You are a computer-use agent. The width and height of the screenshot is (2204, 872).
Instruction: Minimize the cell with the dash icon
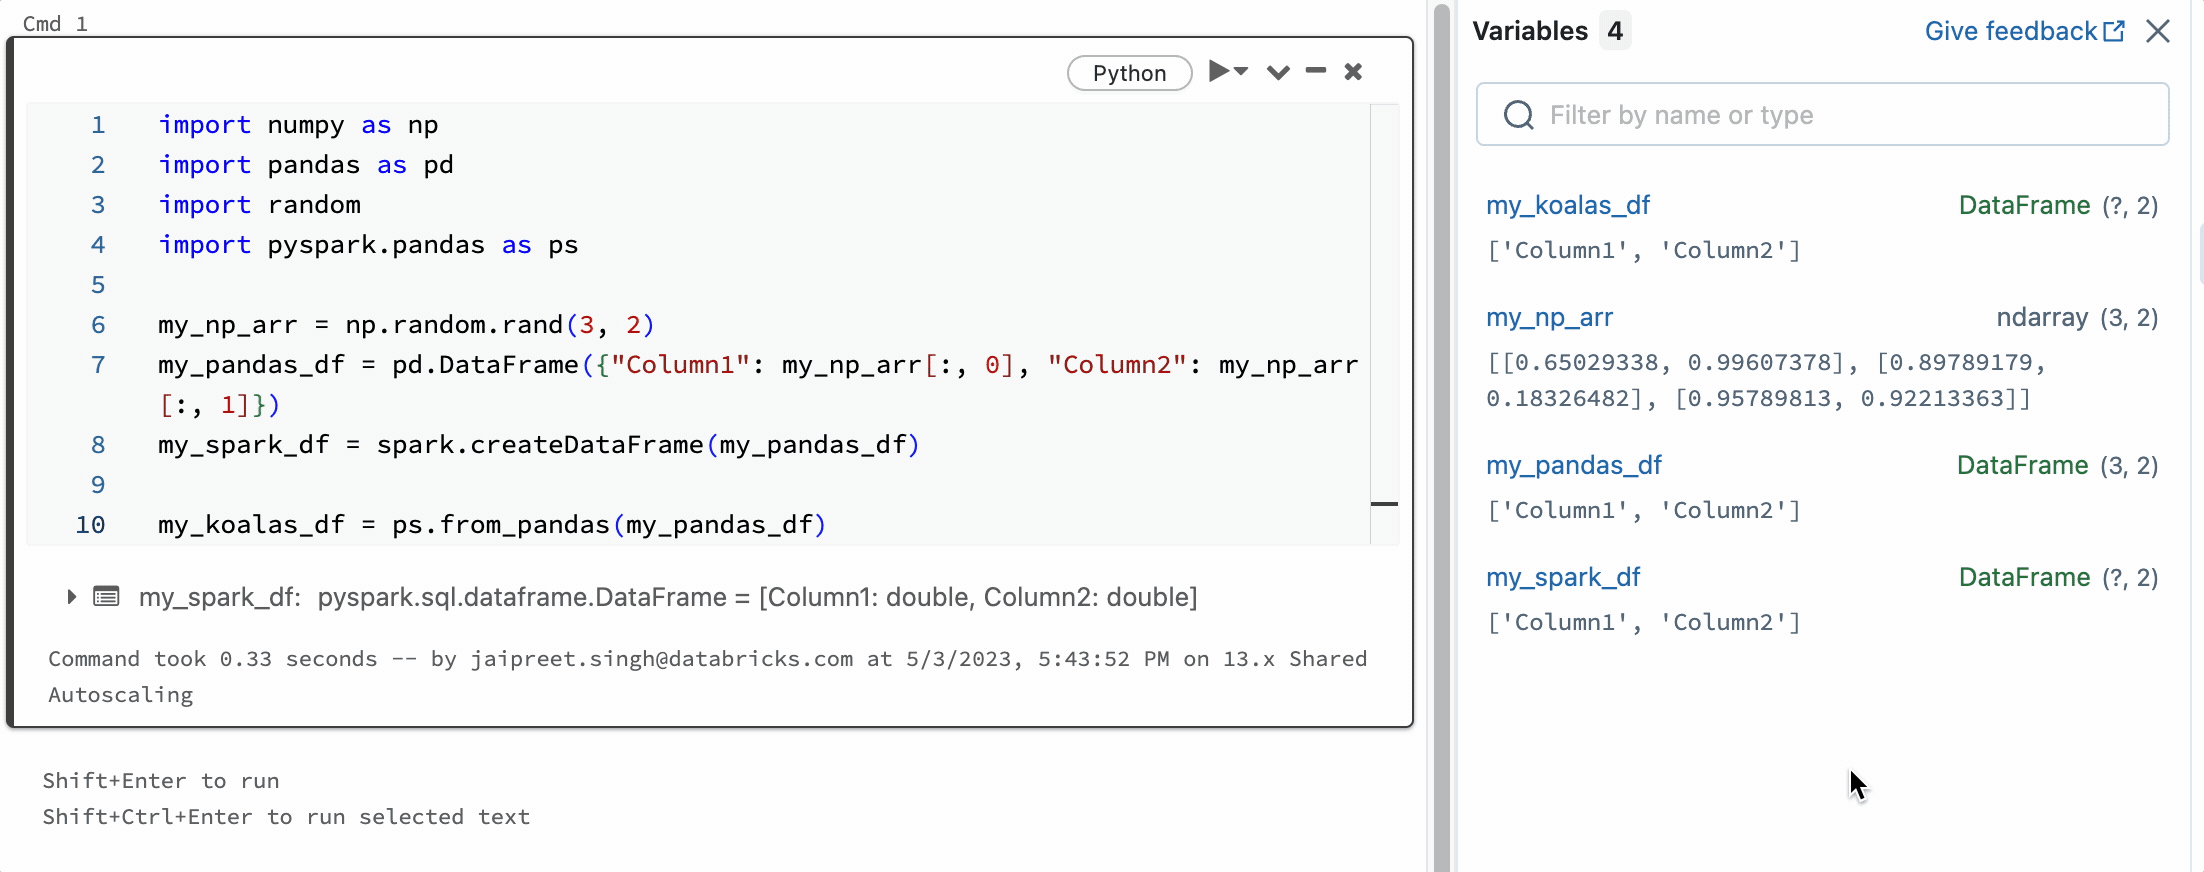[1316, 71]
